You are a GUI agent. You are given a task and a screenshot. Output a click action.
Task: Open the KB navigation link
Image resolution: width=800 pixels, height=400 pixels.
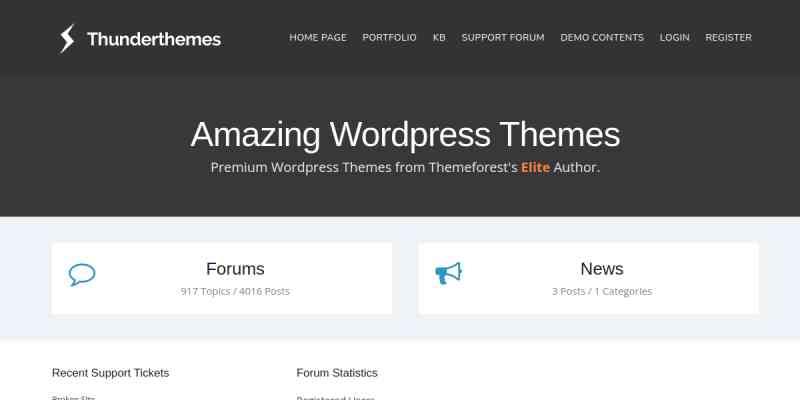click(x=439, y=38)
